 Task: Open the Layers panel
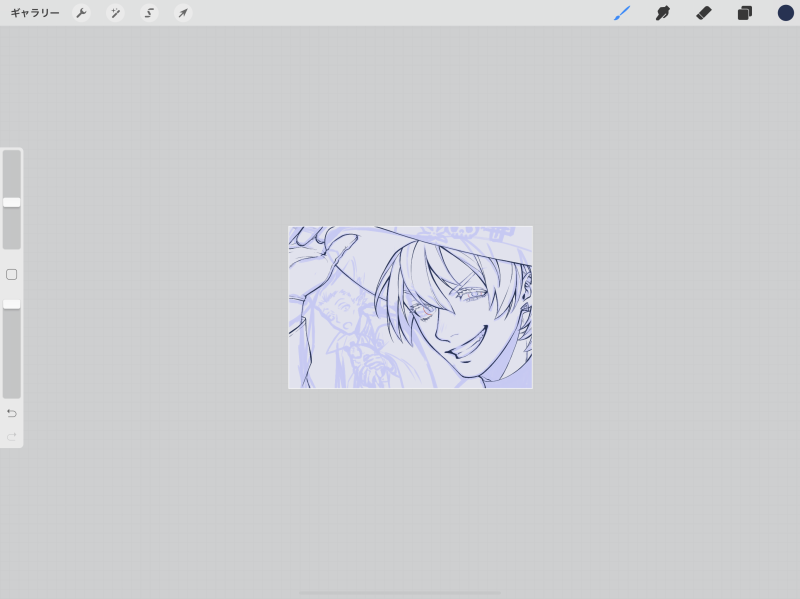coord(745,13)
